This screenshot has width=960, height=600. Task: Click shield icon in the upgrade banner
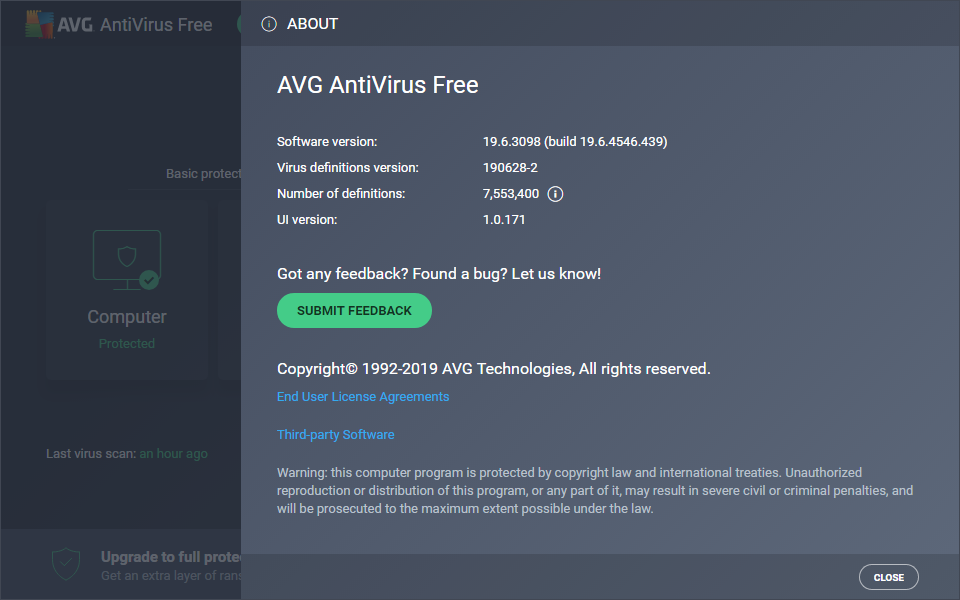(66, 564)
